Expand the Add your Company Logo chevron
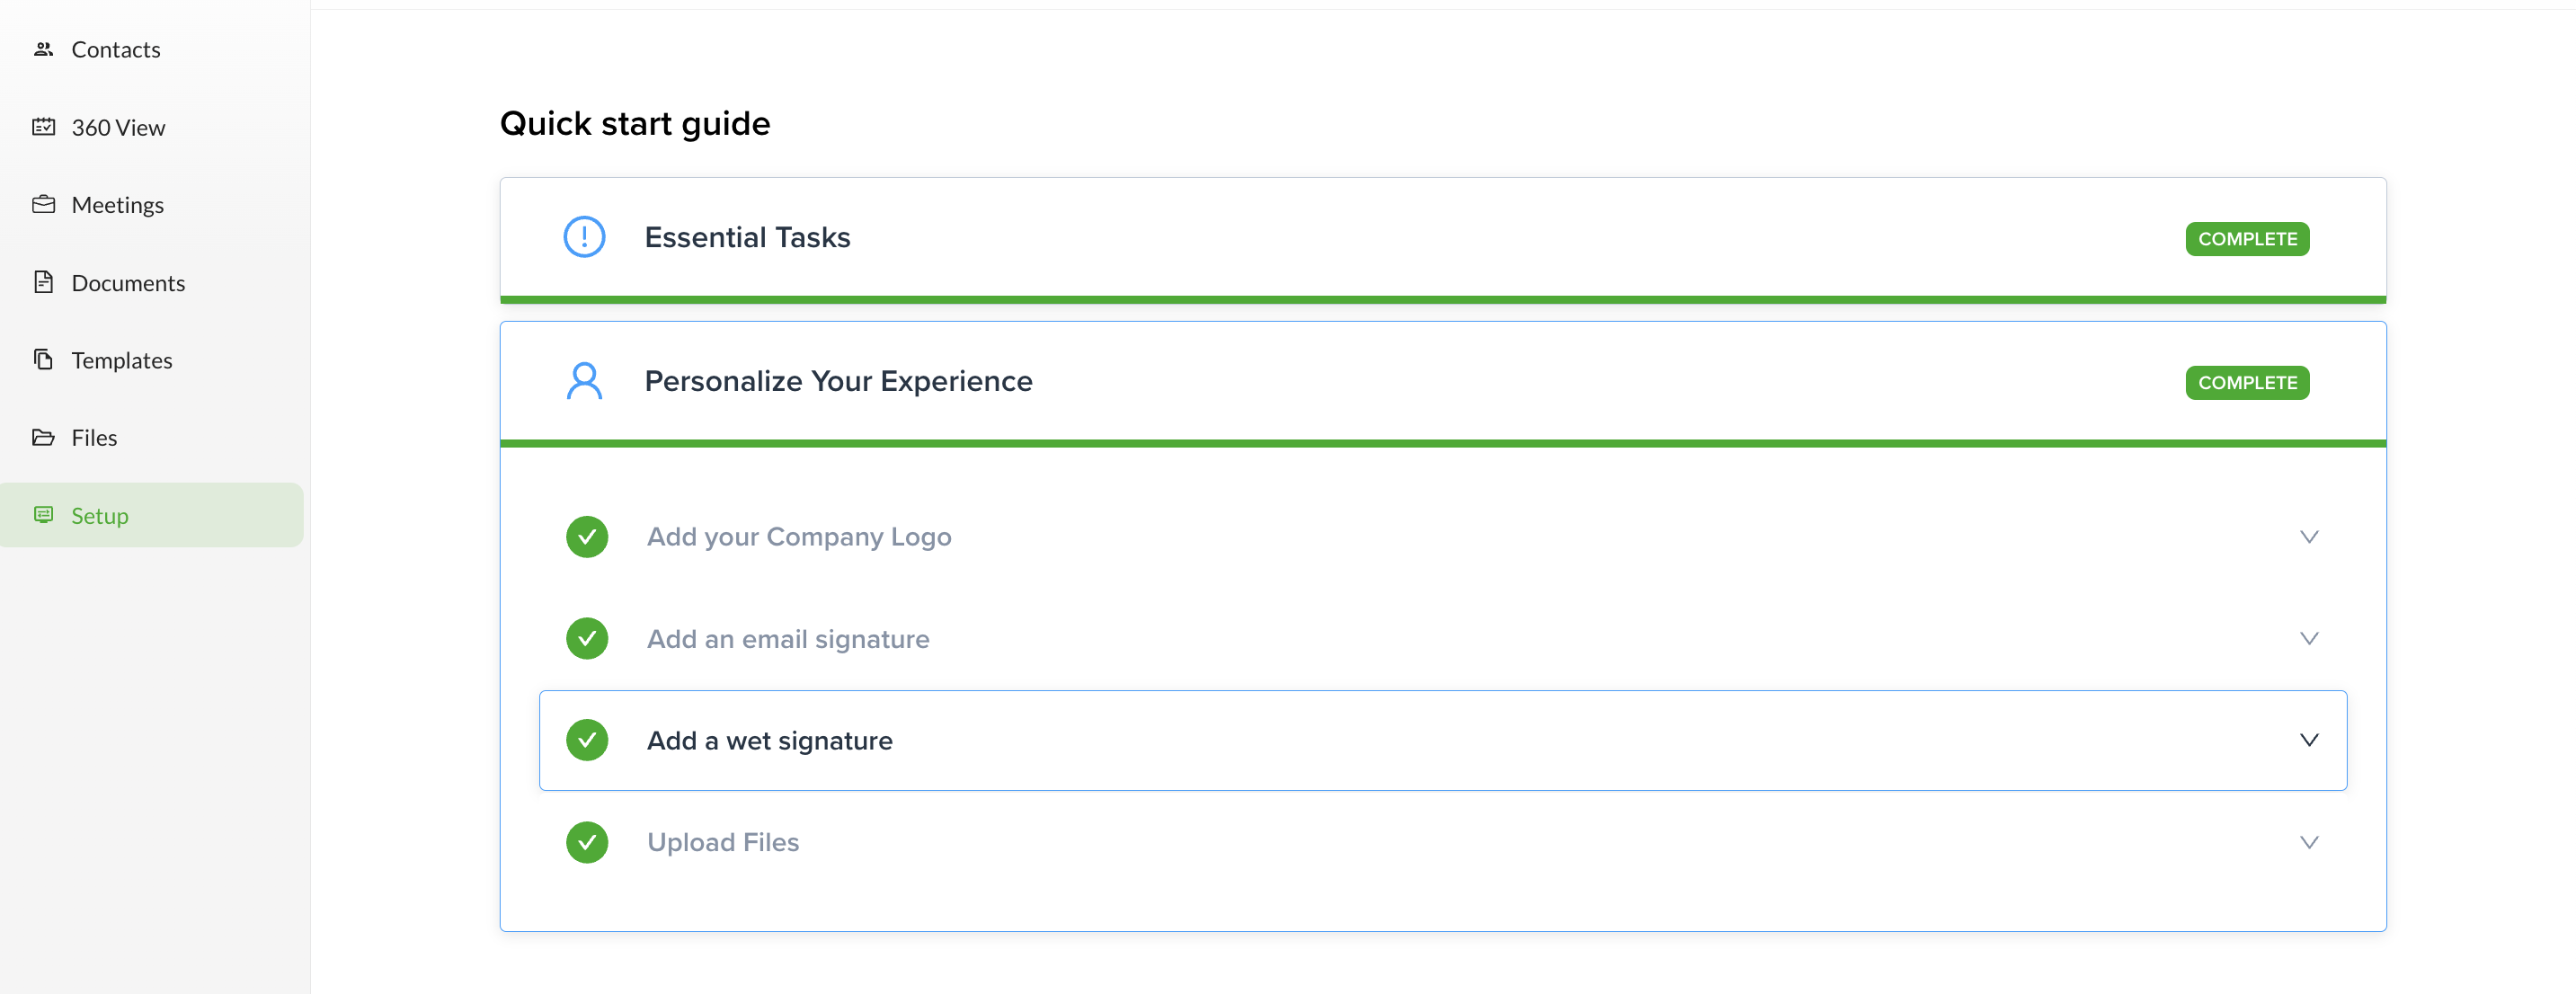Viewport: 2576px width, 994px height. [x=2308, y=537]
